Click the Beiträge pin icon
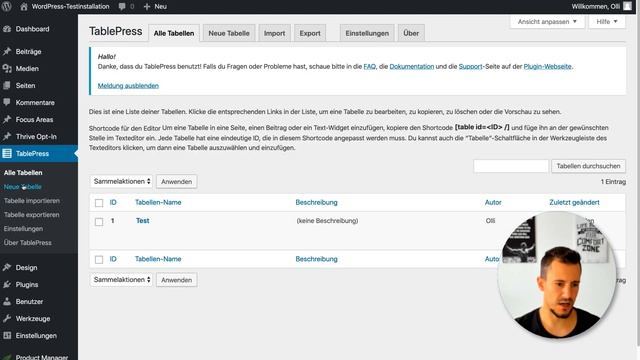 coord(7,51)
